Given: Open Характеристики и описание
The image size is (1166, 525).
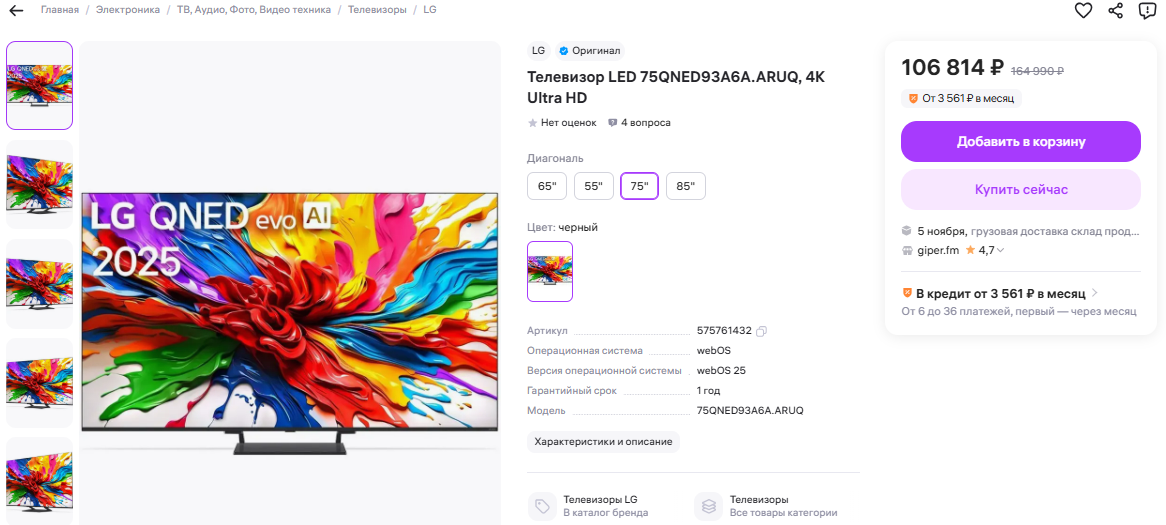Looking at the screenshot, I should (x=603, y=442).
